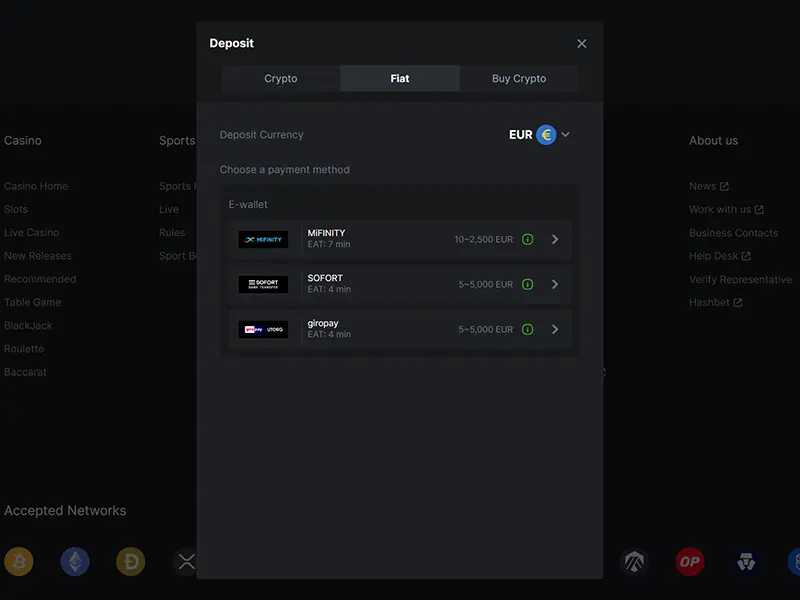The width and height of the screenshot is (800, 600).
Task: Click the blue Euro currency icon
Action: [546, 135]
